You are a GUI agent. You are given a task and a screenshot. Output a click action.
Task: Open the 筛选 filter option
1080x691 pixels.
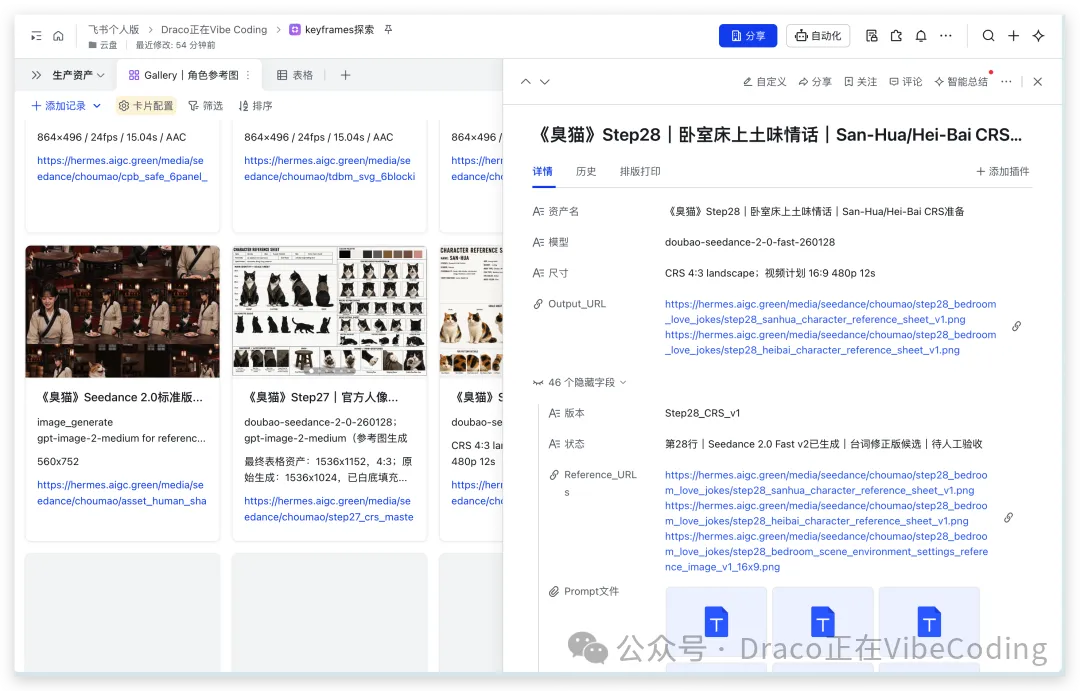[205, 105]
